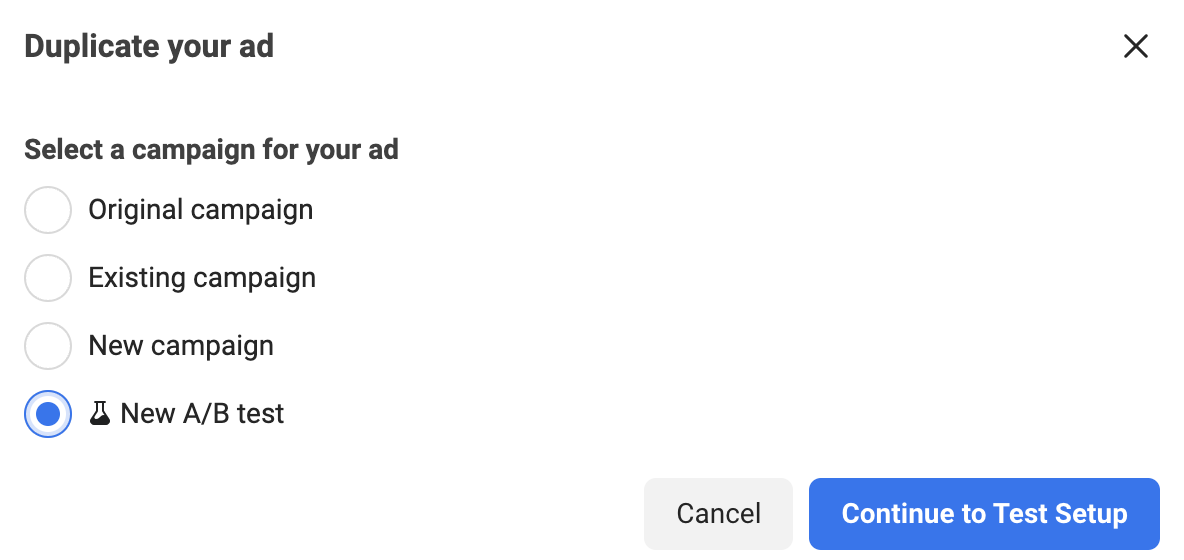1184x560 pixels.
Task: Click the blue Continue to Test Setup button
Action: coord(984,513)
